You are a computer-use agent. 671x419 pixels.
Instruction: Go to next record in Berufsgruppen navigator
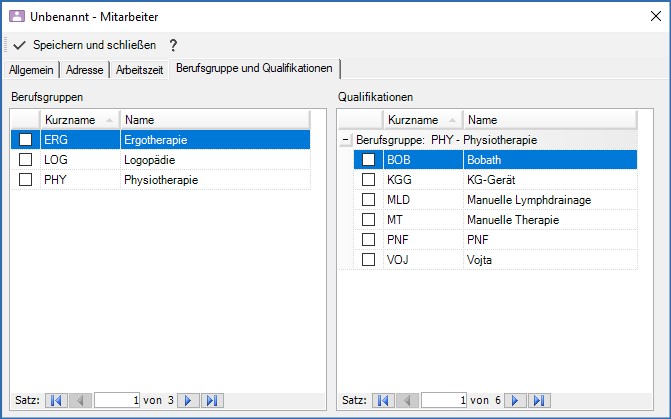[188, 401]
